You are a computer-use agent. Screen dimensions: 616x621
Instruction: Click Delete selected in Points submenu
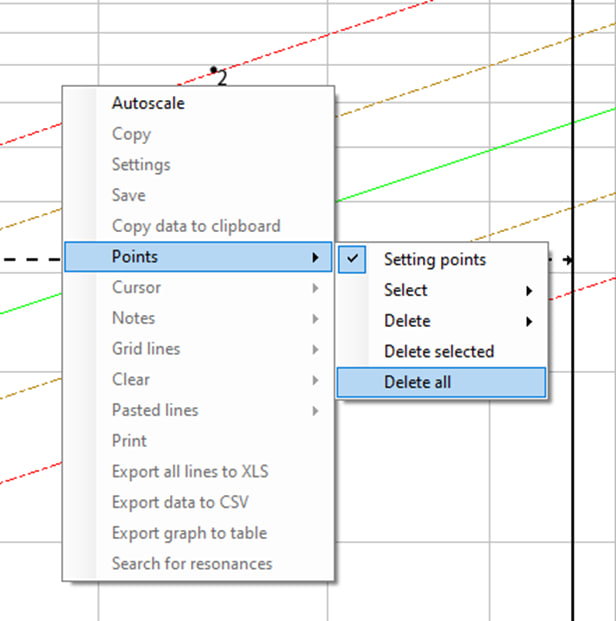pos(441,352)
